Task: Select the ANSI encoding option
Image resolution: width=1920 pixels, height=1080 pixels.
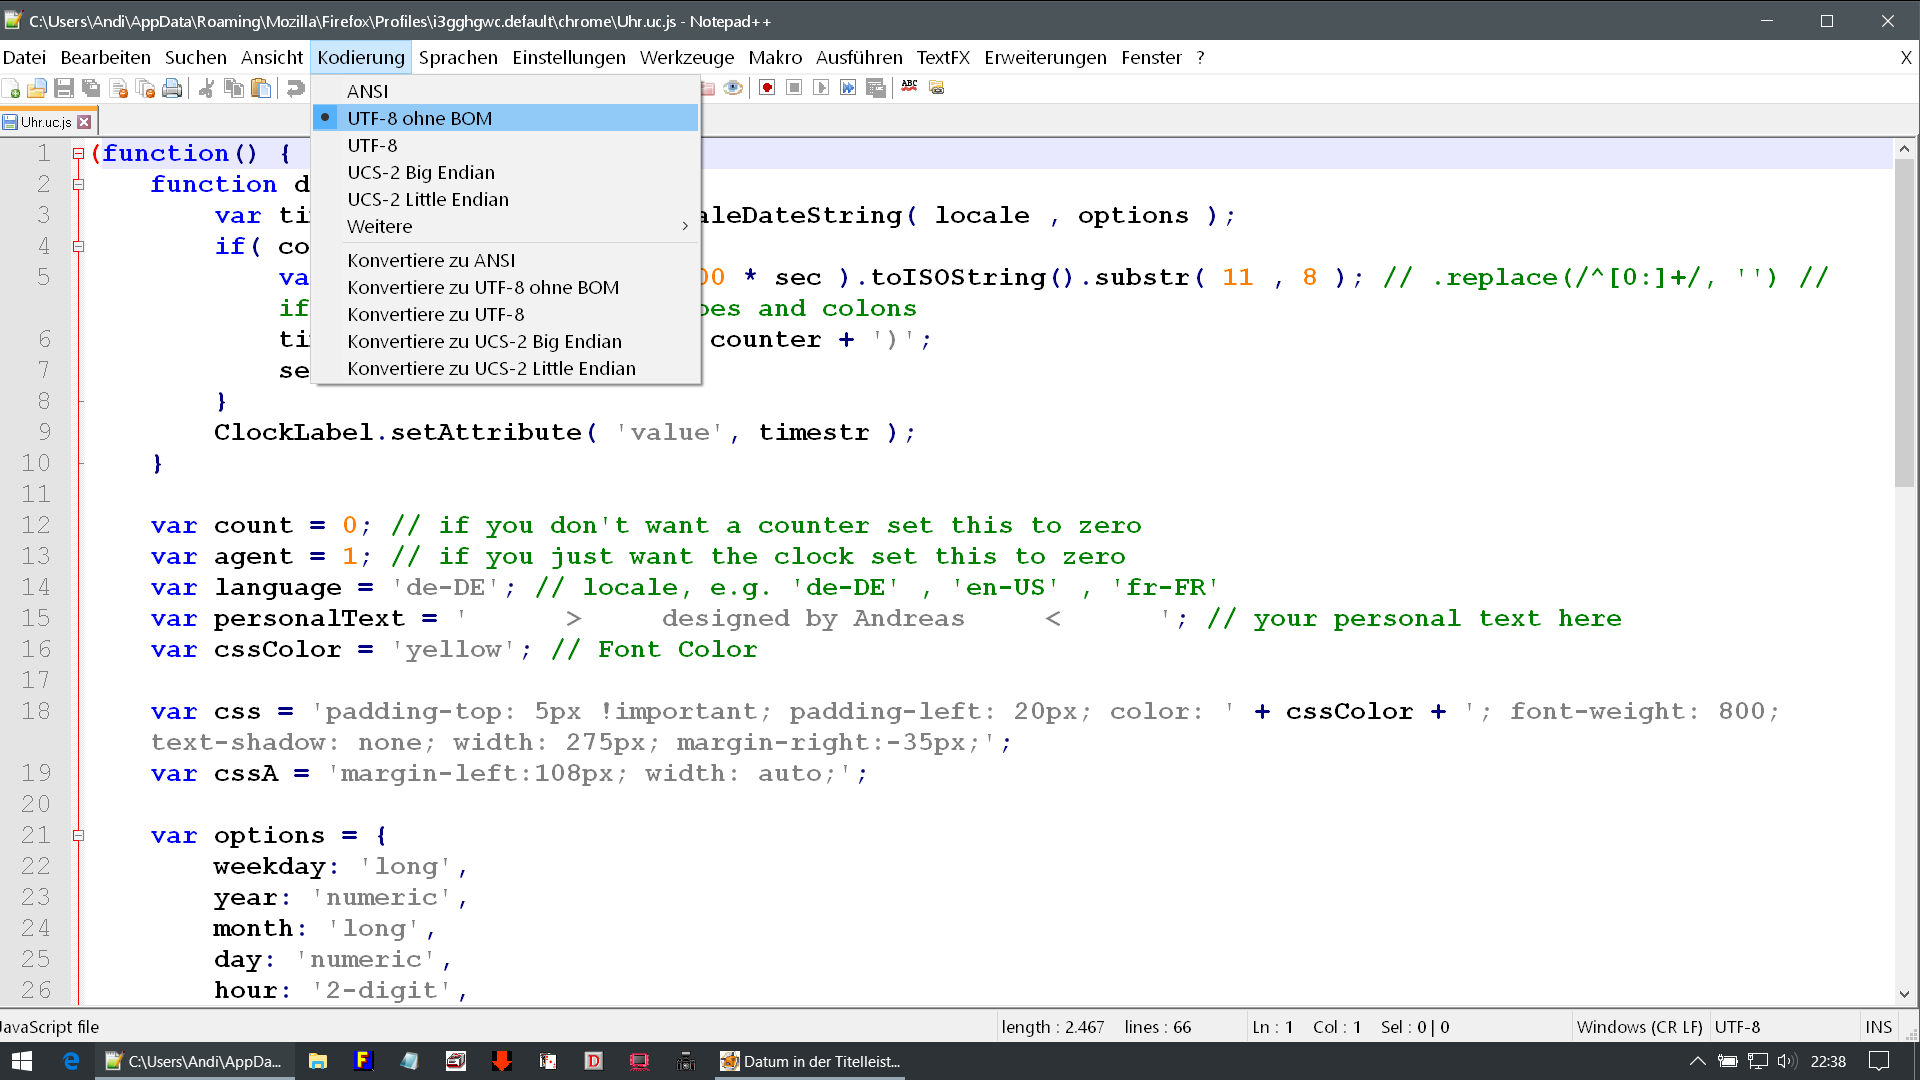Action: coord(367,91)
